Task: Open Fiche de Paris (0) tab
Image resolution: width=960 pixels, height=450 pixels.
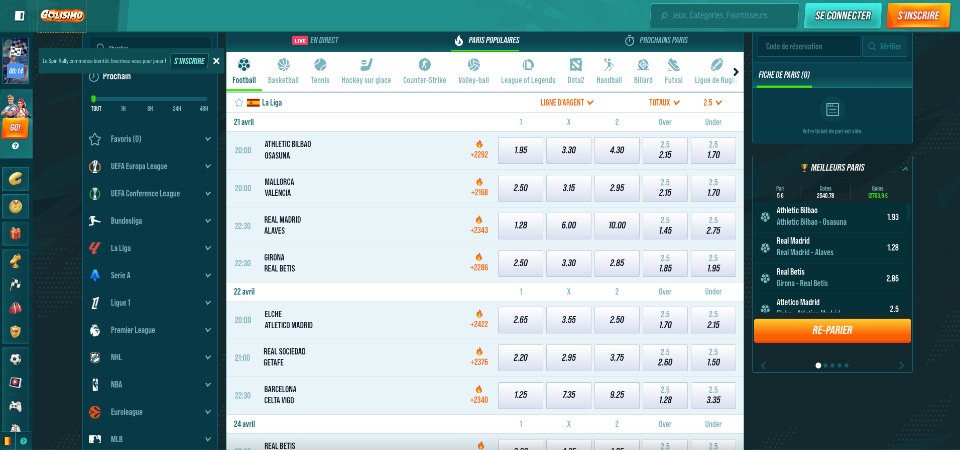Action: click(x=784, y=75)
